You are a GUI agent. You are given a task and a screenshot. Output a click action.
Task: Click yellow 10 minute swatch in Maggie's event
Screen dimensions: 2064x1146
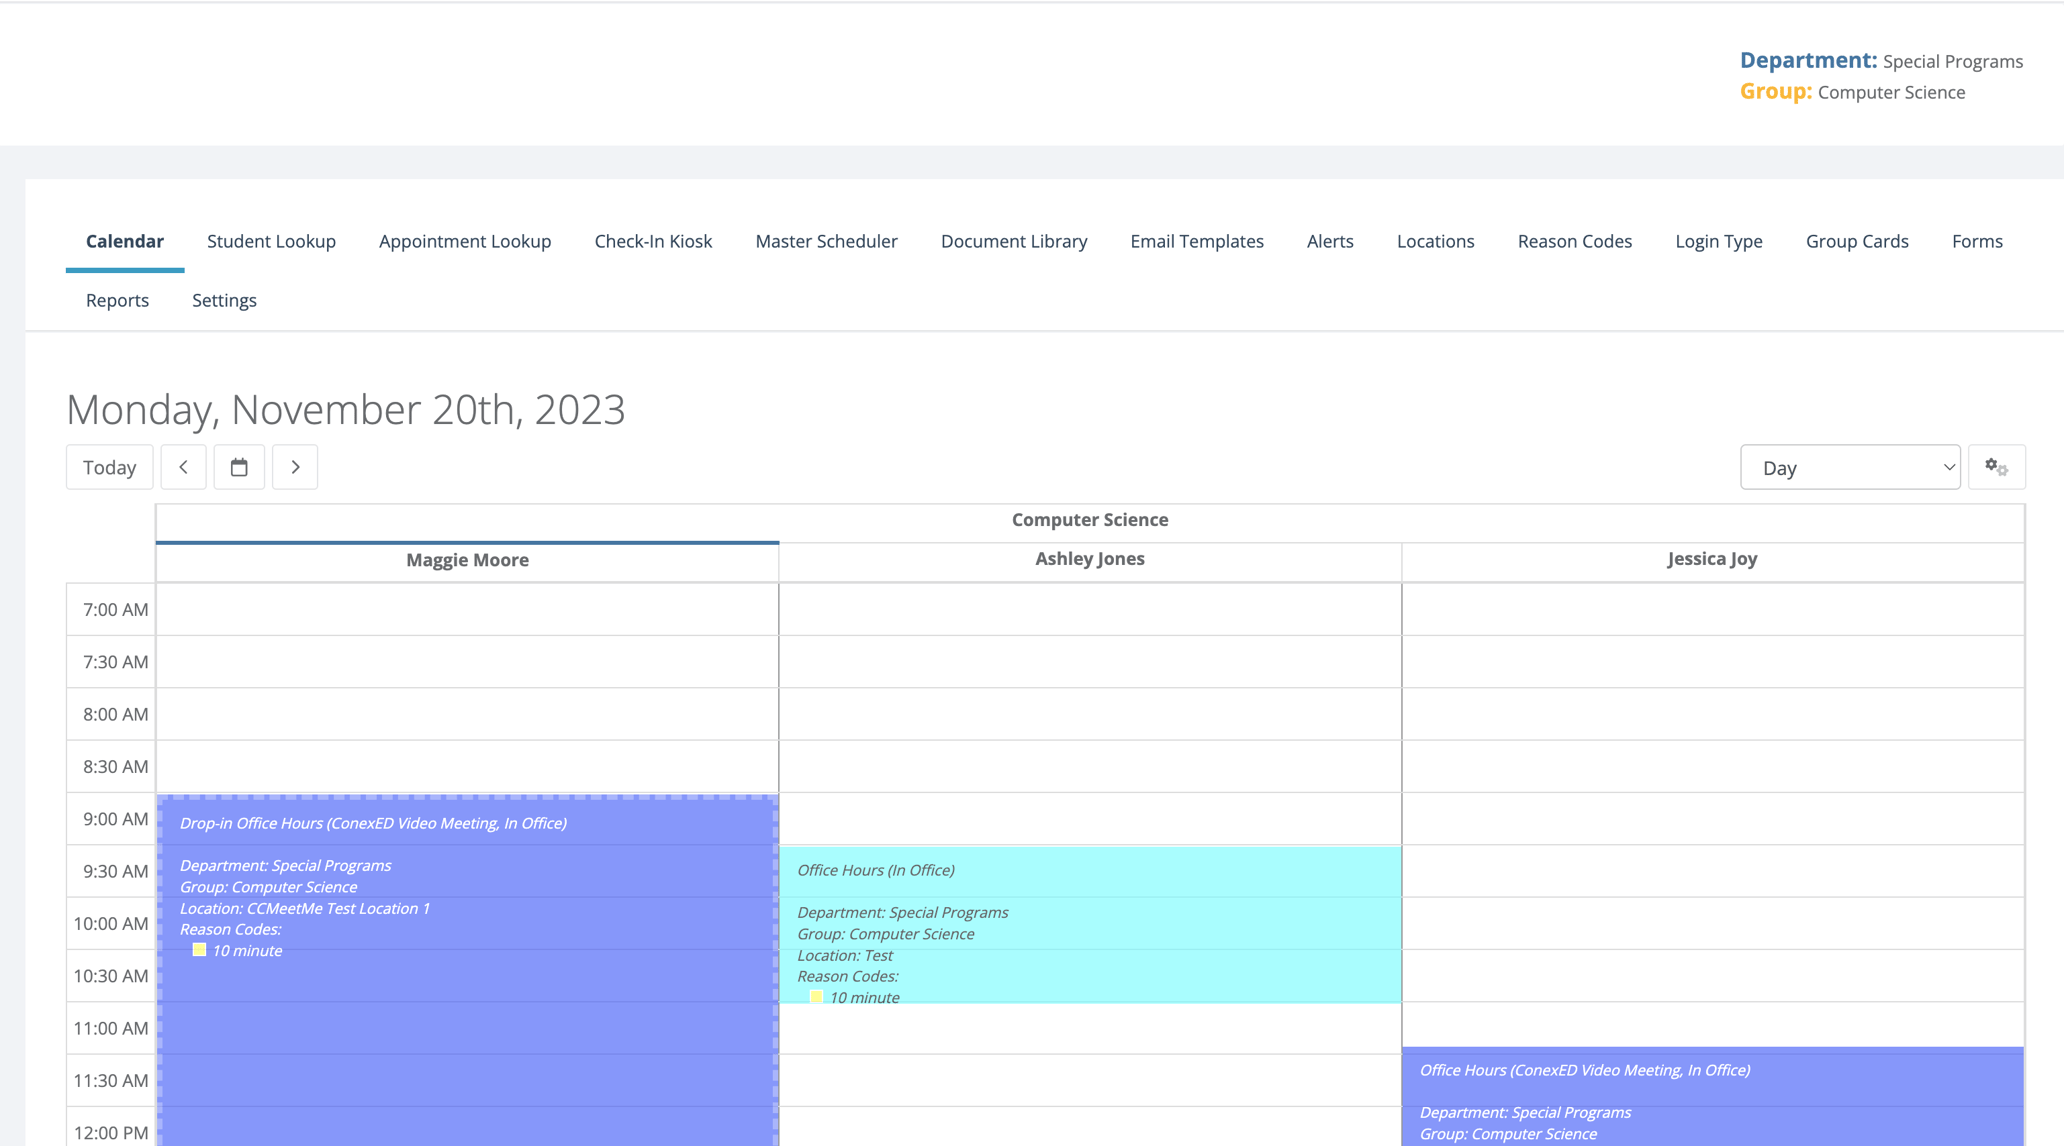199,950
